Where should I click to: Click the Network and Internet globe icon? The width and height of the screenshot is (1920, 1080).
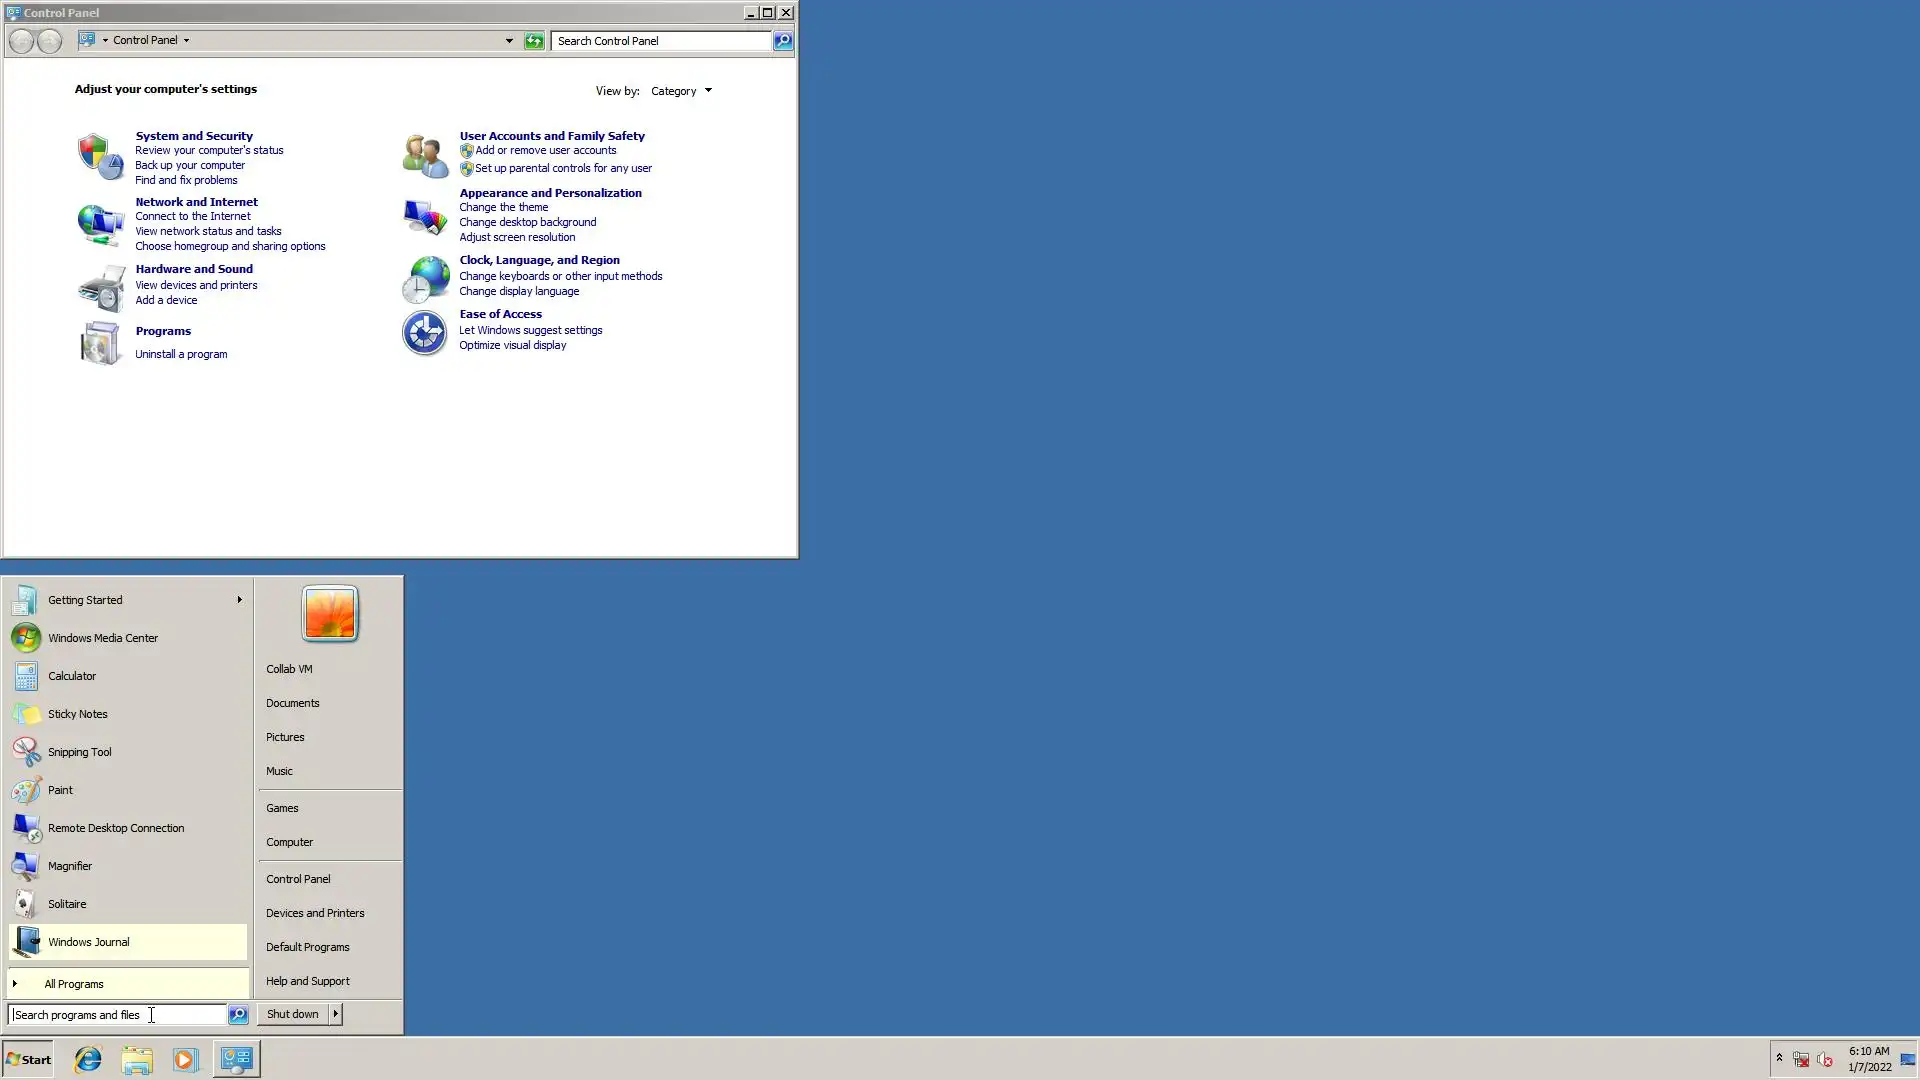(x=100, y=224)
